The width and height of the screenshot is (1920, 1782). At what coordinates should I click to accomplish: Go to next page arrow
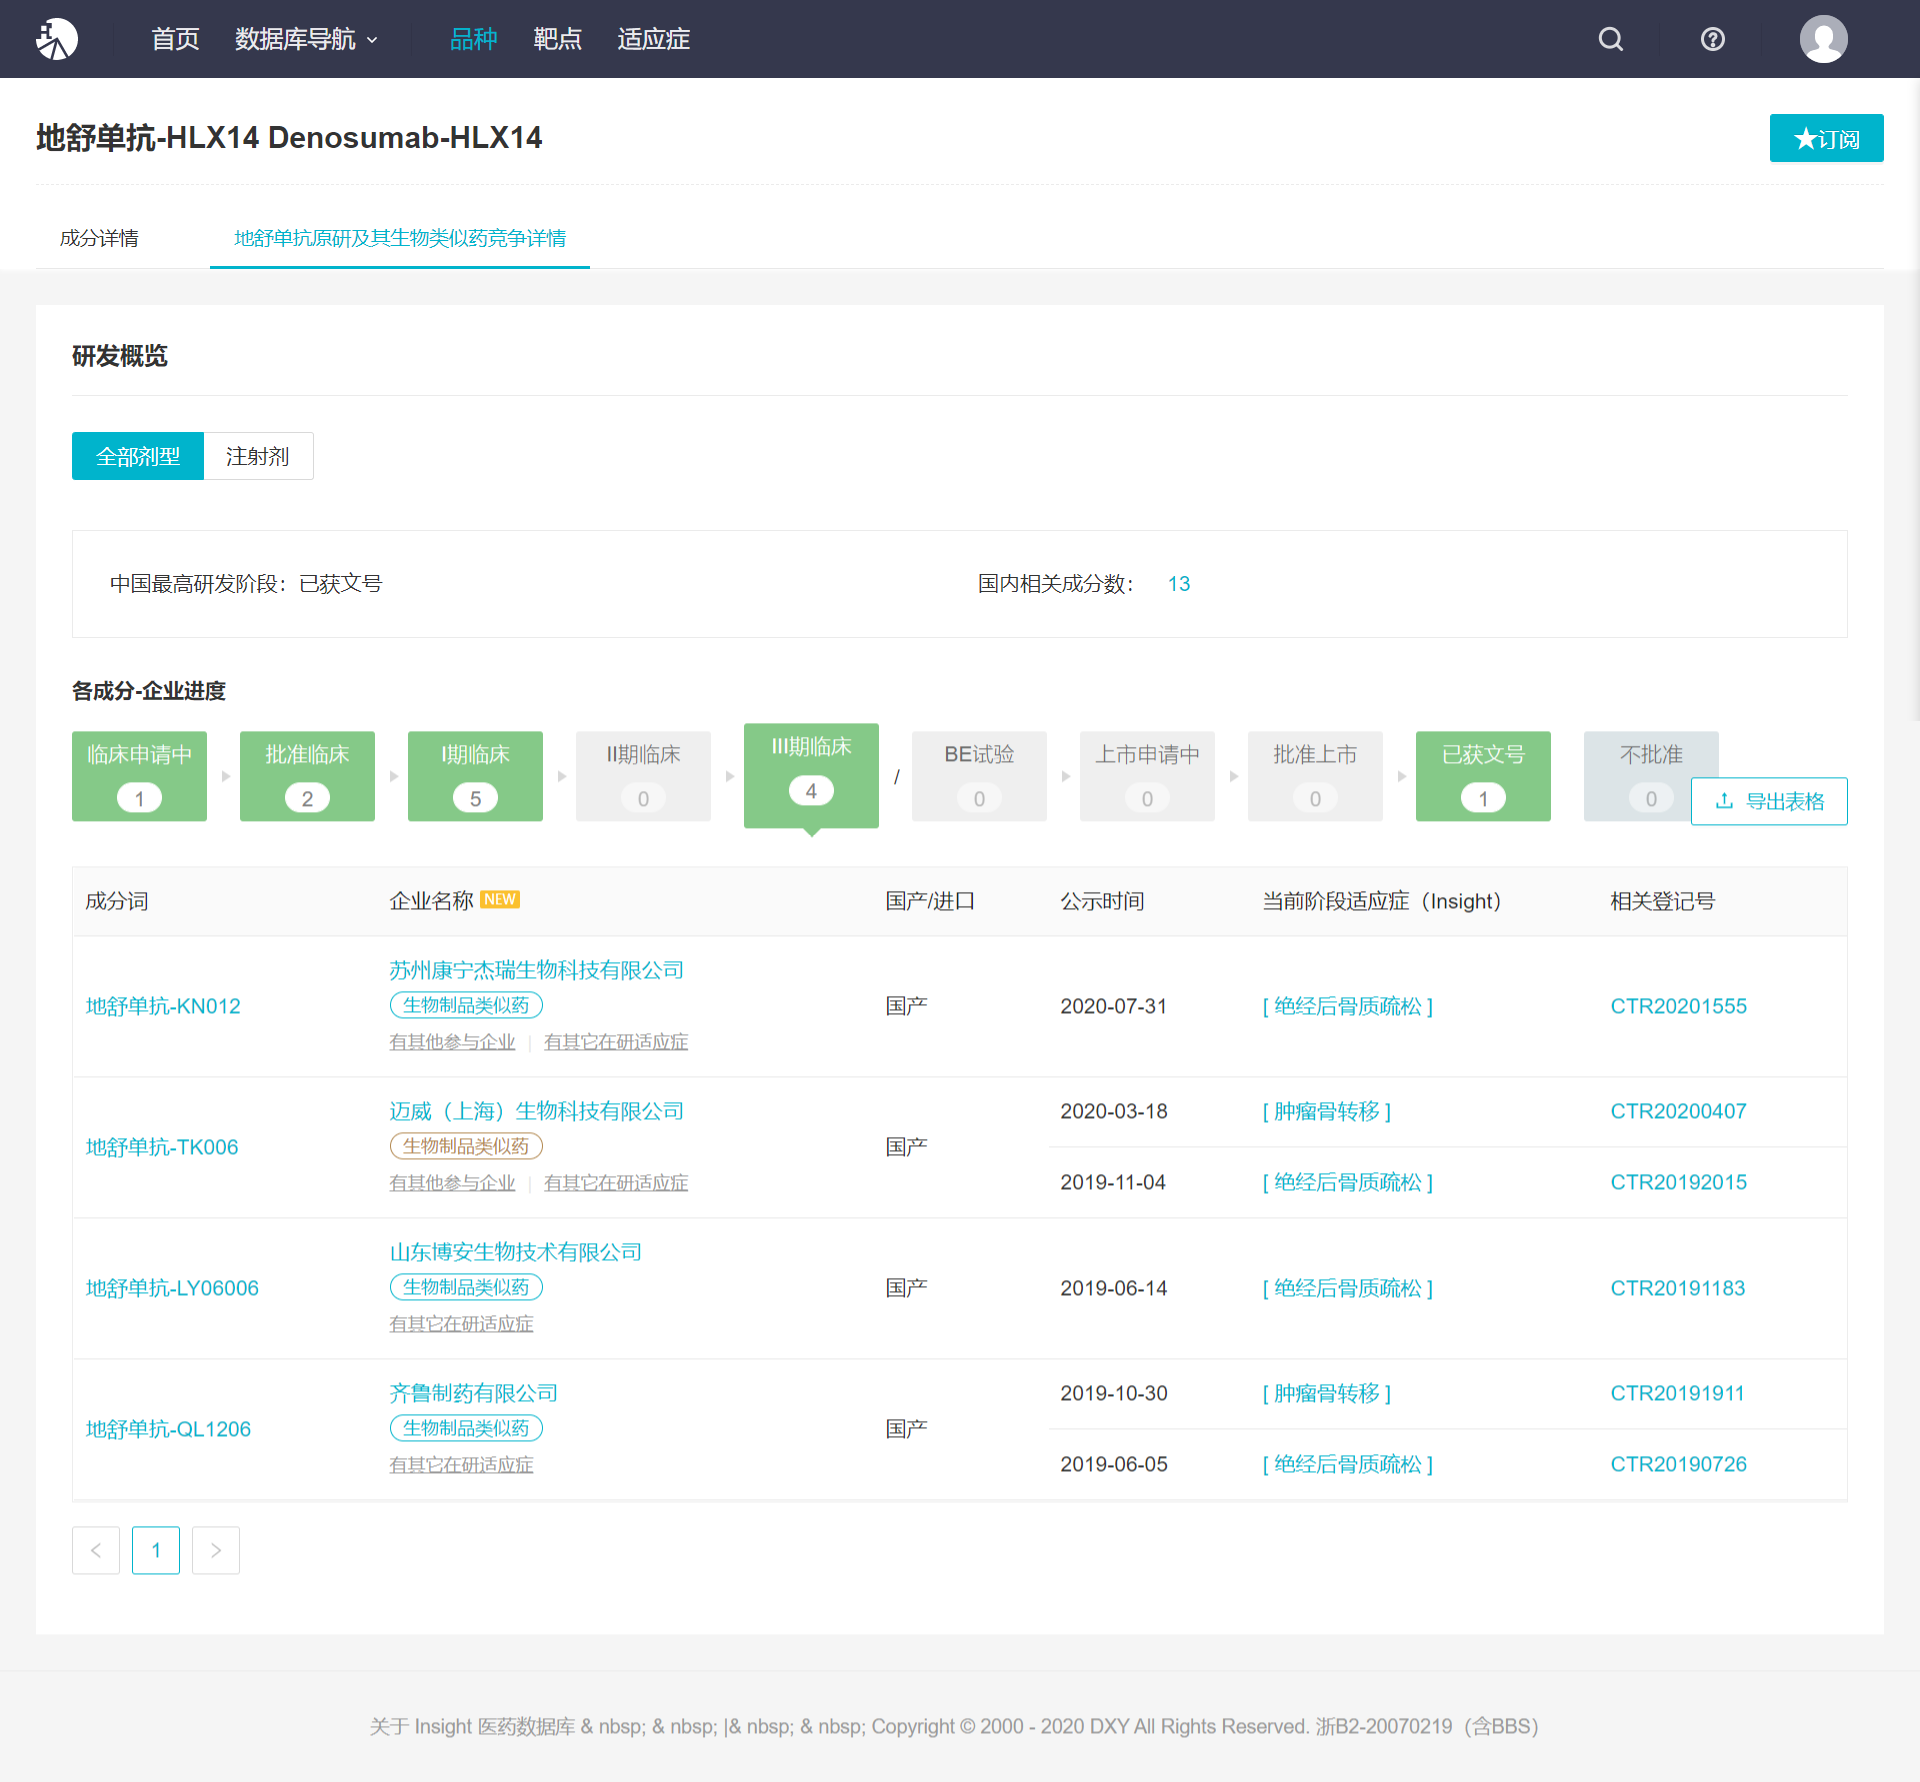(x=216, y=1550)
